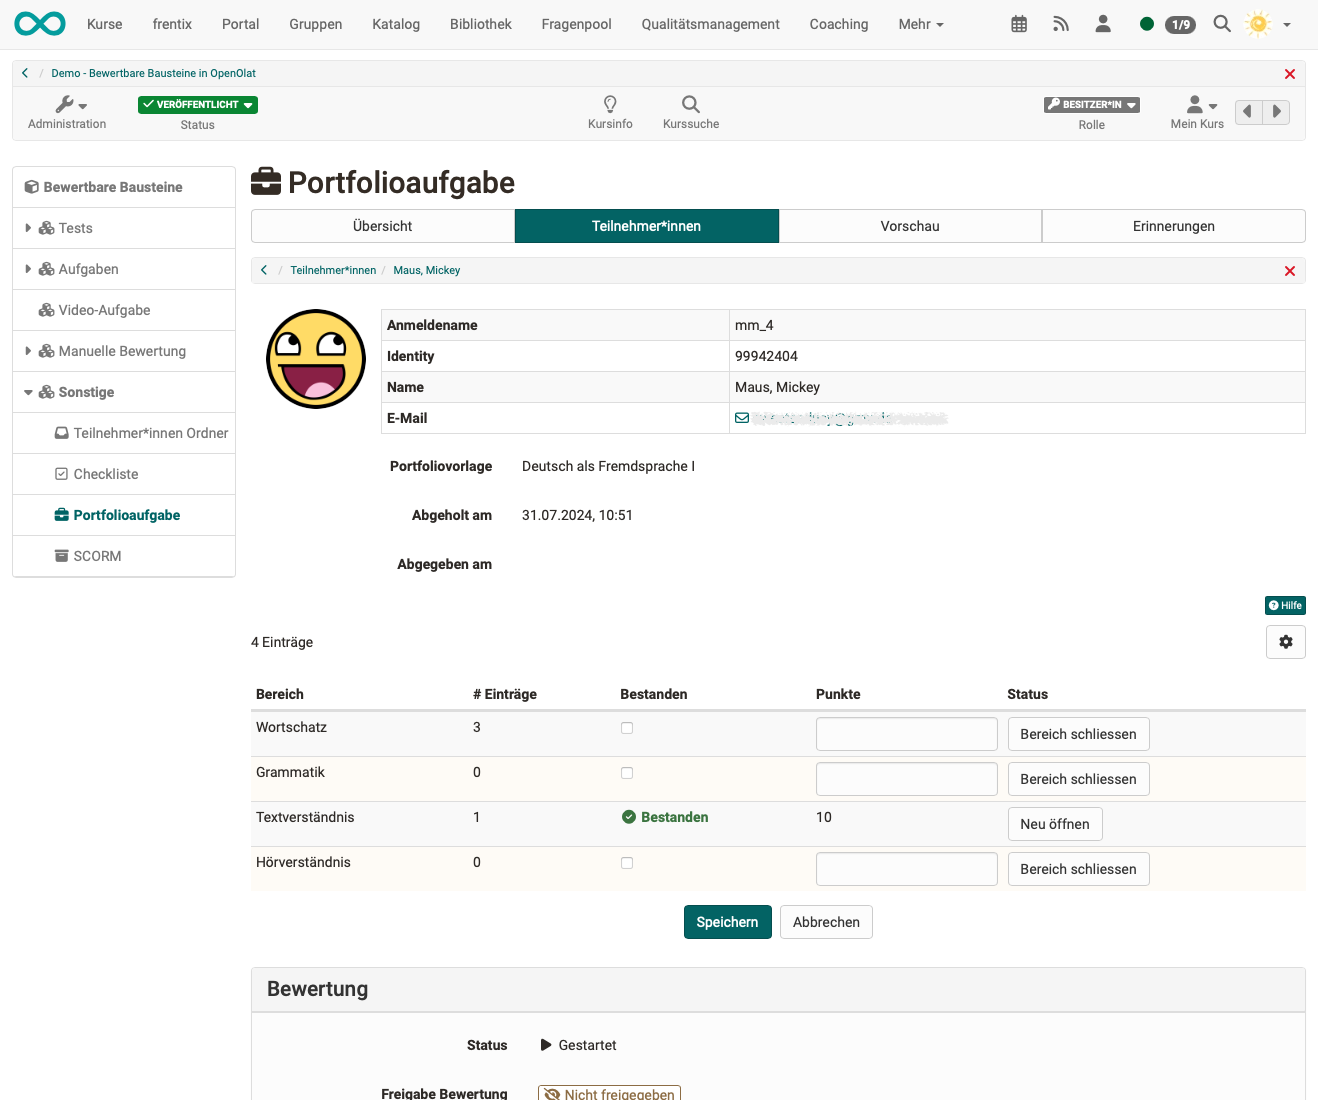This screenshot has width=1318, height=1100.
Task: Click the OpenOlat infinity logo
Action: pos(39,24)
